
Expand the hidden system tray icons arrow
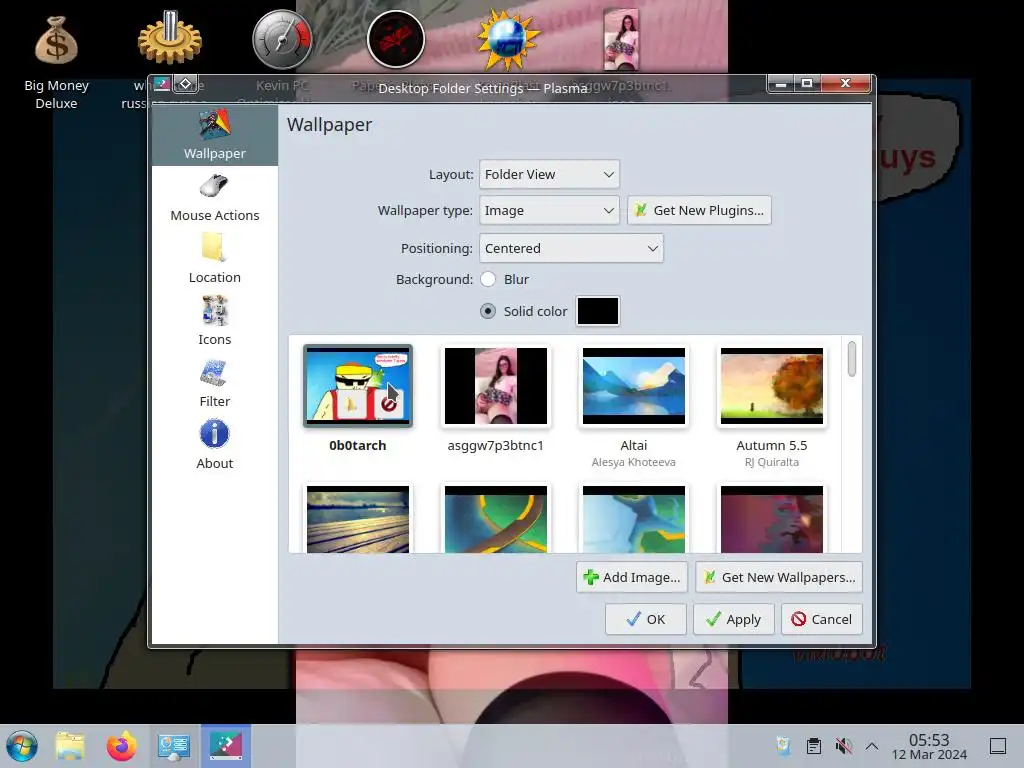click(872, 746)
